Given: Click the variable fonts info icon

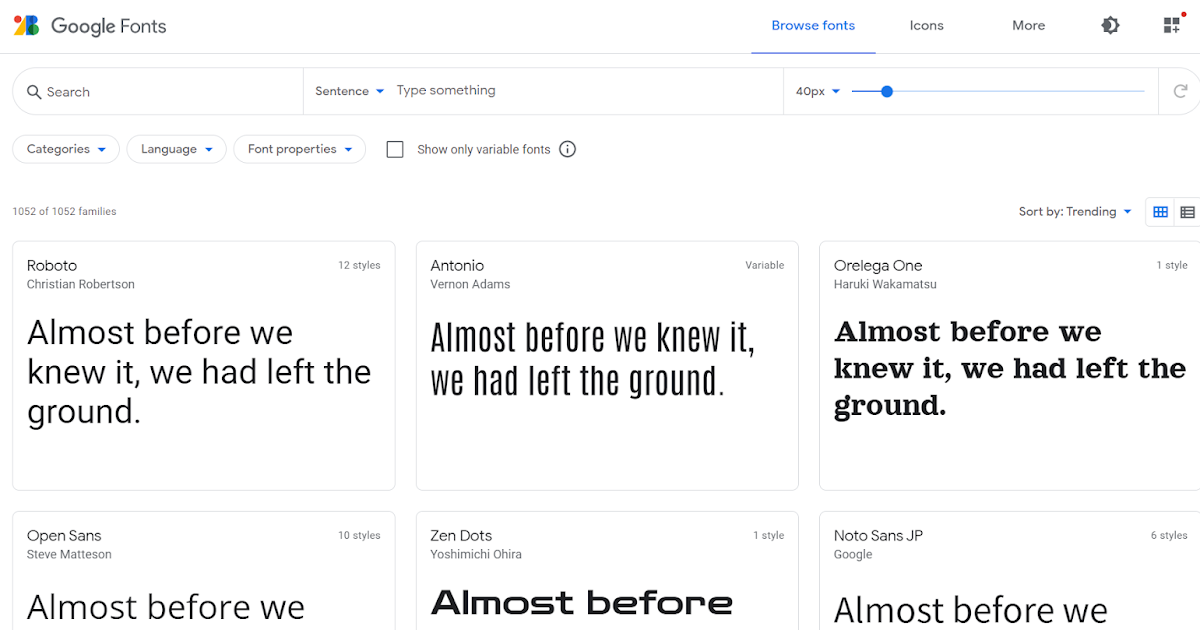Looking at the screenshot, I should (567, 148).
